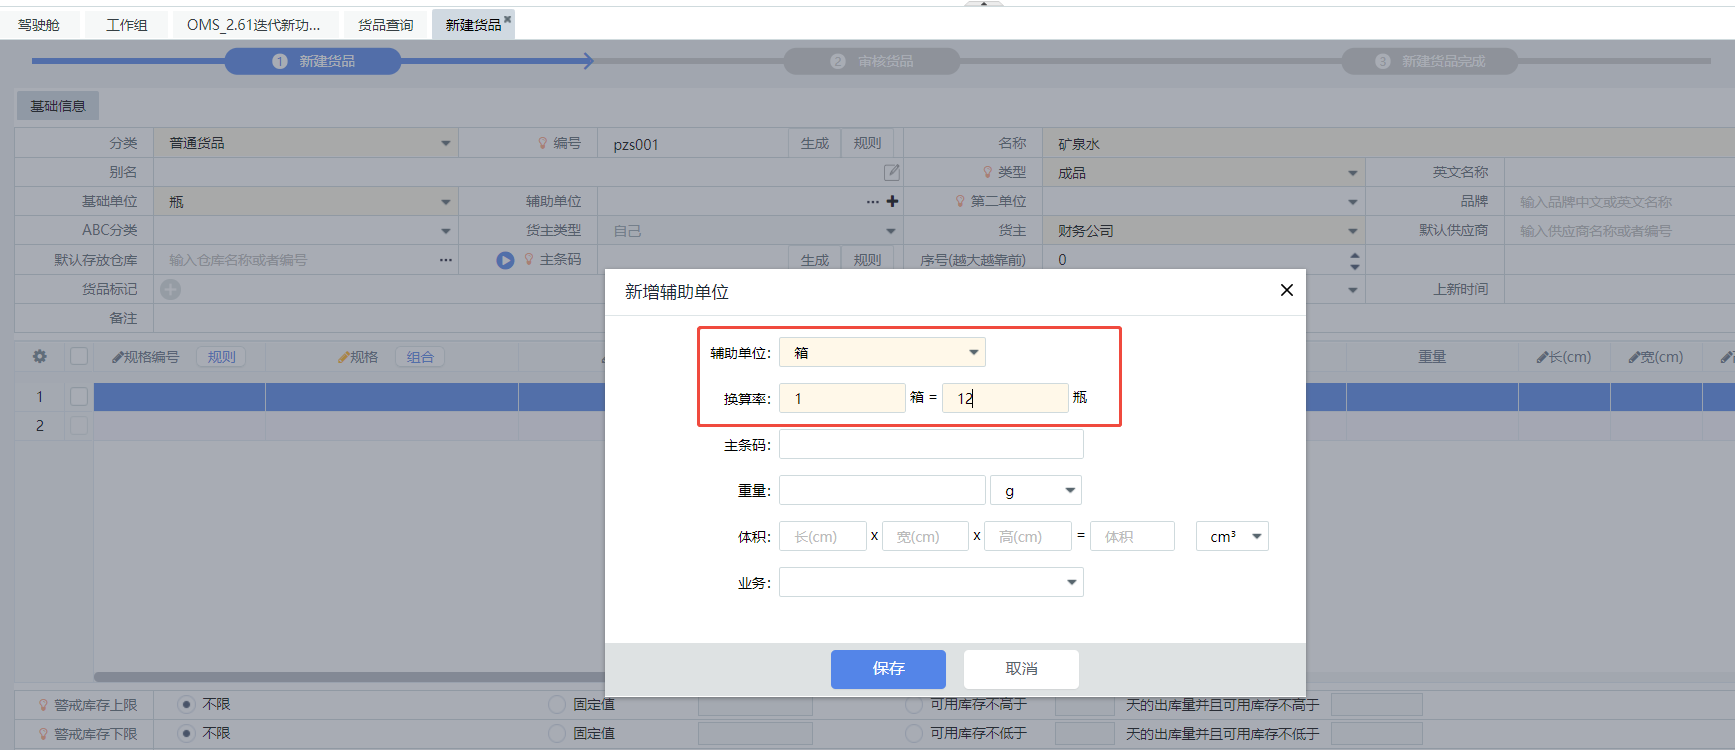Close the 新增辅助单位 dialog with X

(x=1286, y=290)
